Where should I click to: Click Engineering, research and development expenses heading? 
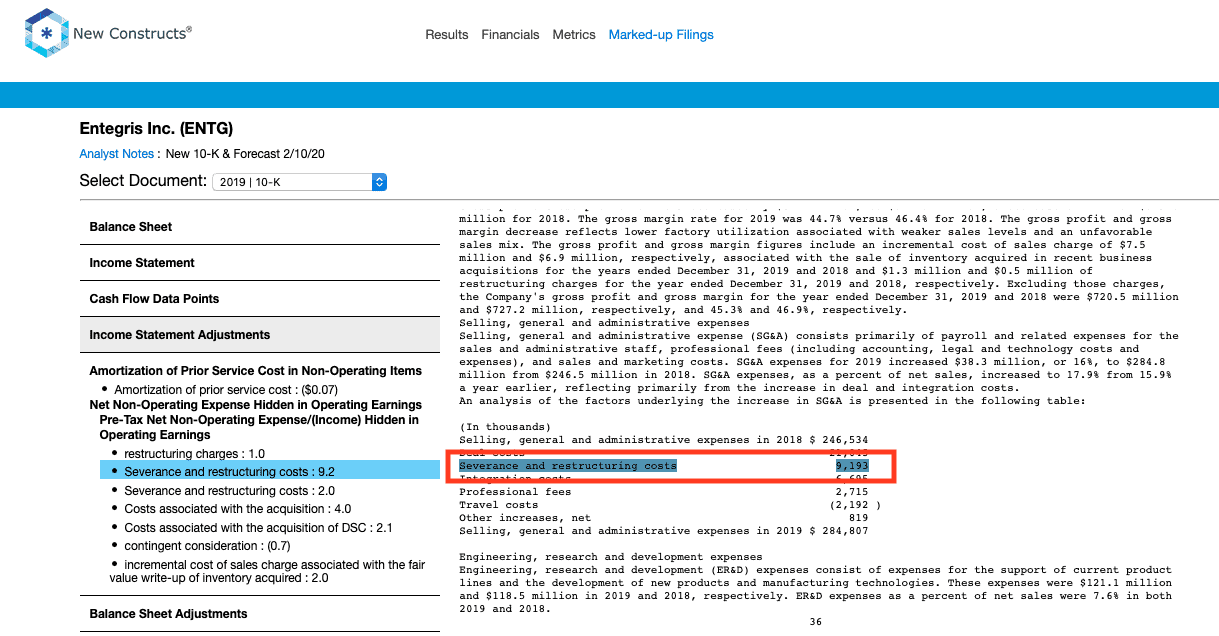click(610, 557)
